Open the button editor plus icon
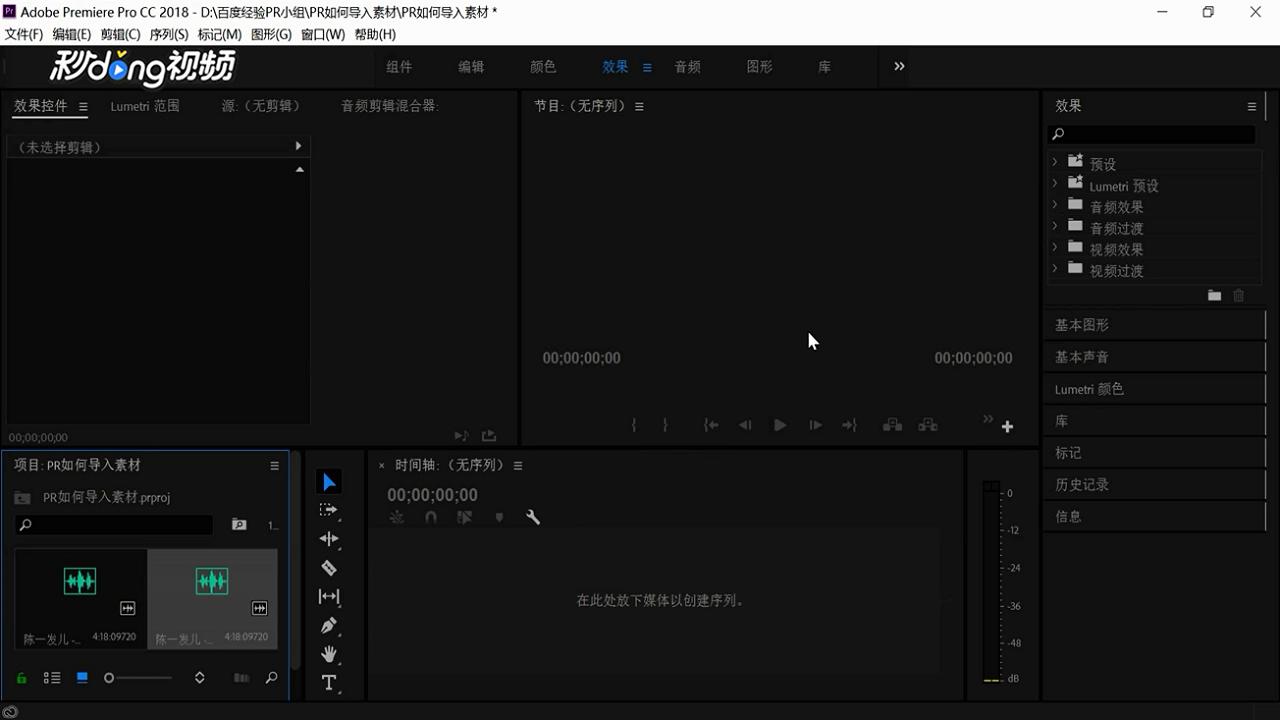The height and width of the screenshot is (720, 1280). pos(1007,427)
